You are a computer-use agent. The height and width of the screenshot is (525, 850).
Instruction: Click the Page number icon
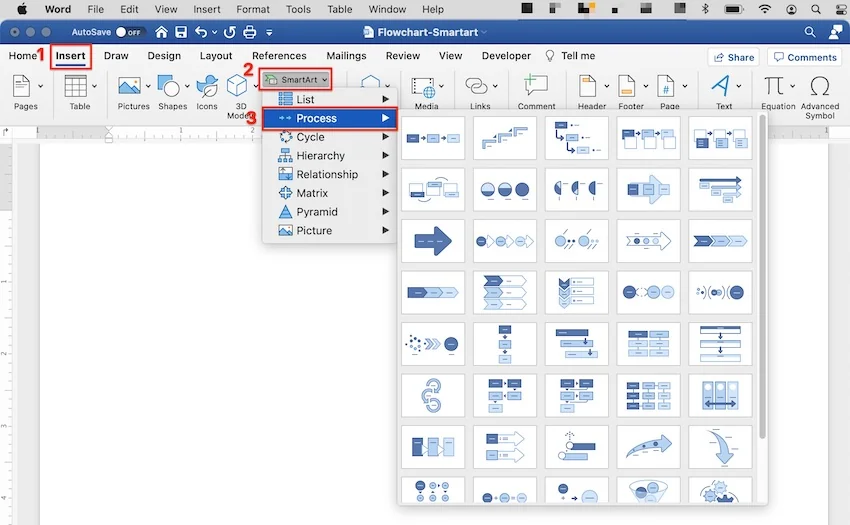point(665,86)
